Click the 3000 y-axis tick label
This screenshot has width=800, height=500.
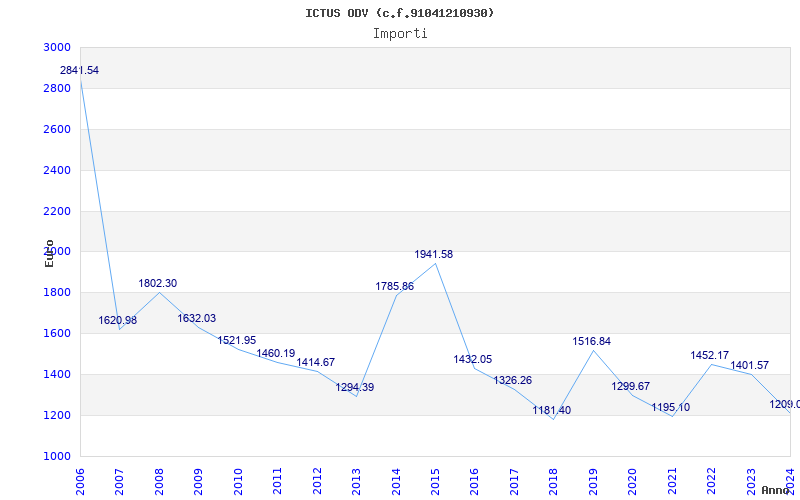tap(57, 47)
